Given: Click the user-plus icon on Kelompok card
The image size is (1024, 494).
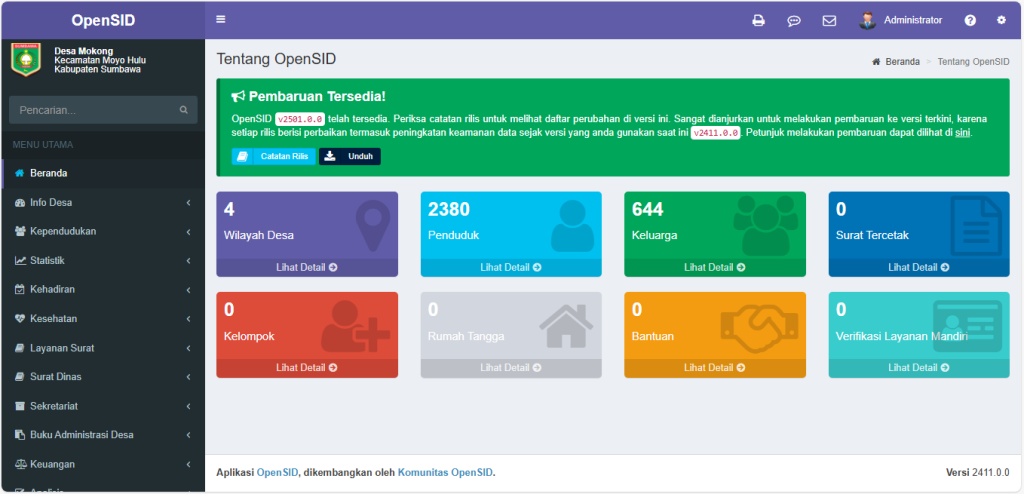Looking at the screenshot, I should pyautogui.click(x=355, y=327).
